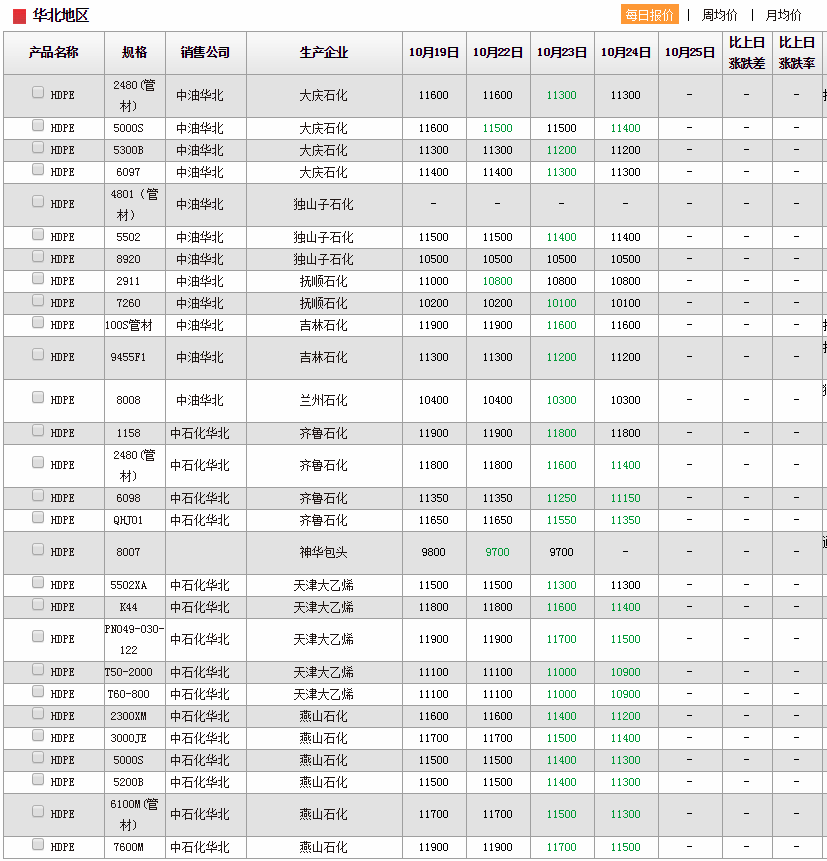Tick the HDPE 2300XM checkbox
Screen dimensions: 827x861
click(38, 713)
